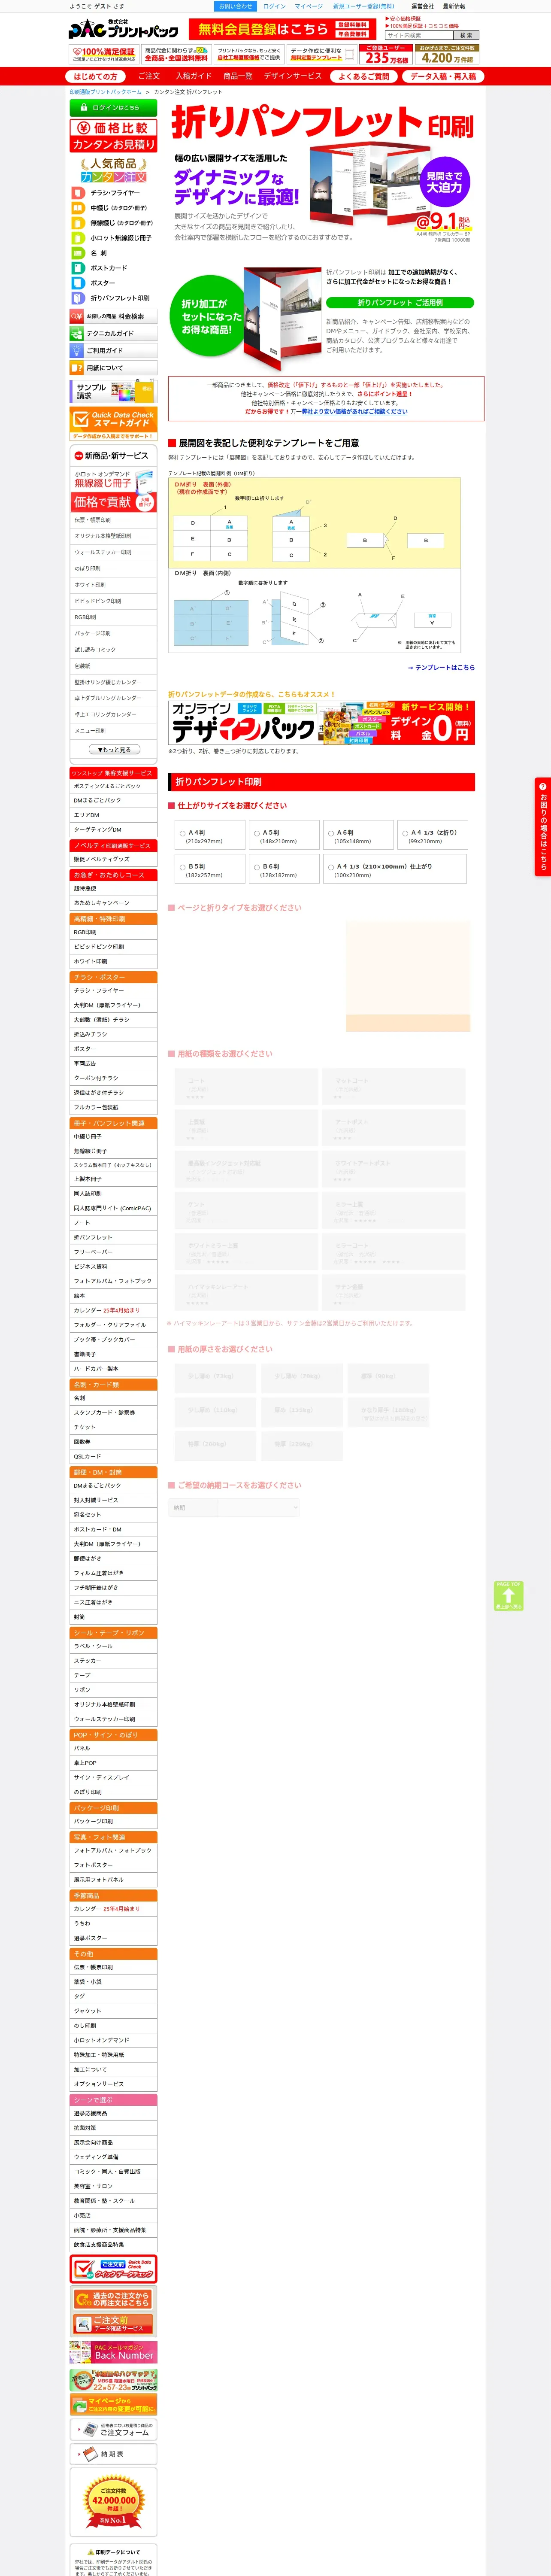Image resolution: width=551 pixels, height=2576 pixels.
Task: Click the 新規ユーザー登録(無料) top link
Action: point(363,7)
